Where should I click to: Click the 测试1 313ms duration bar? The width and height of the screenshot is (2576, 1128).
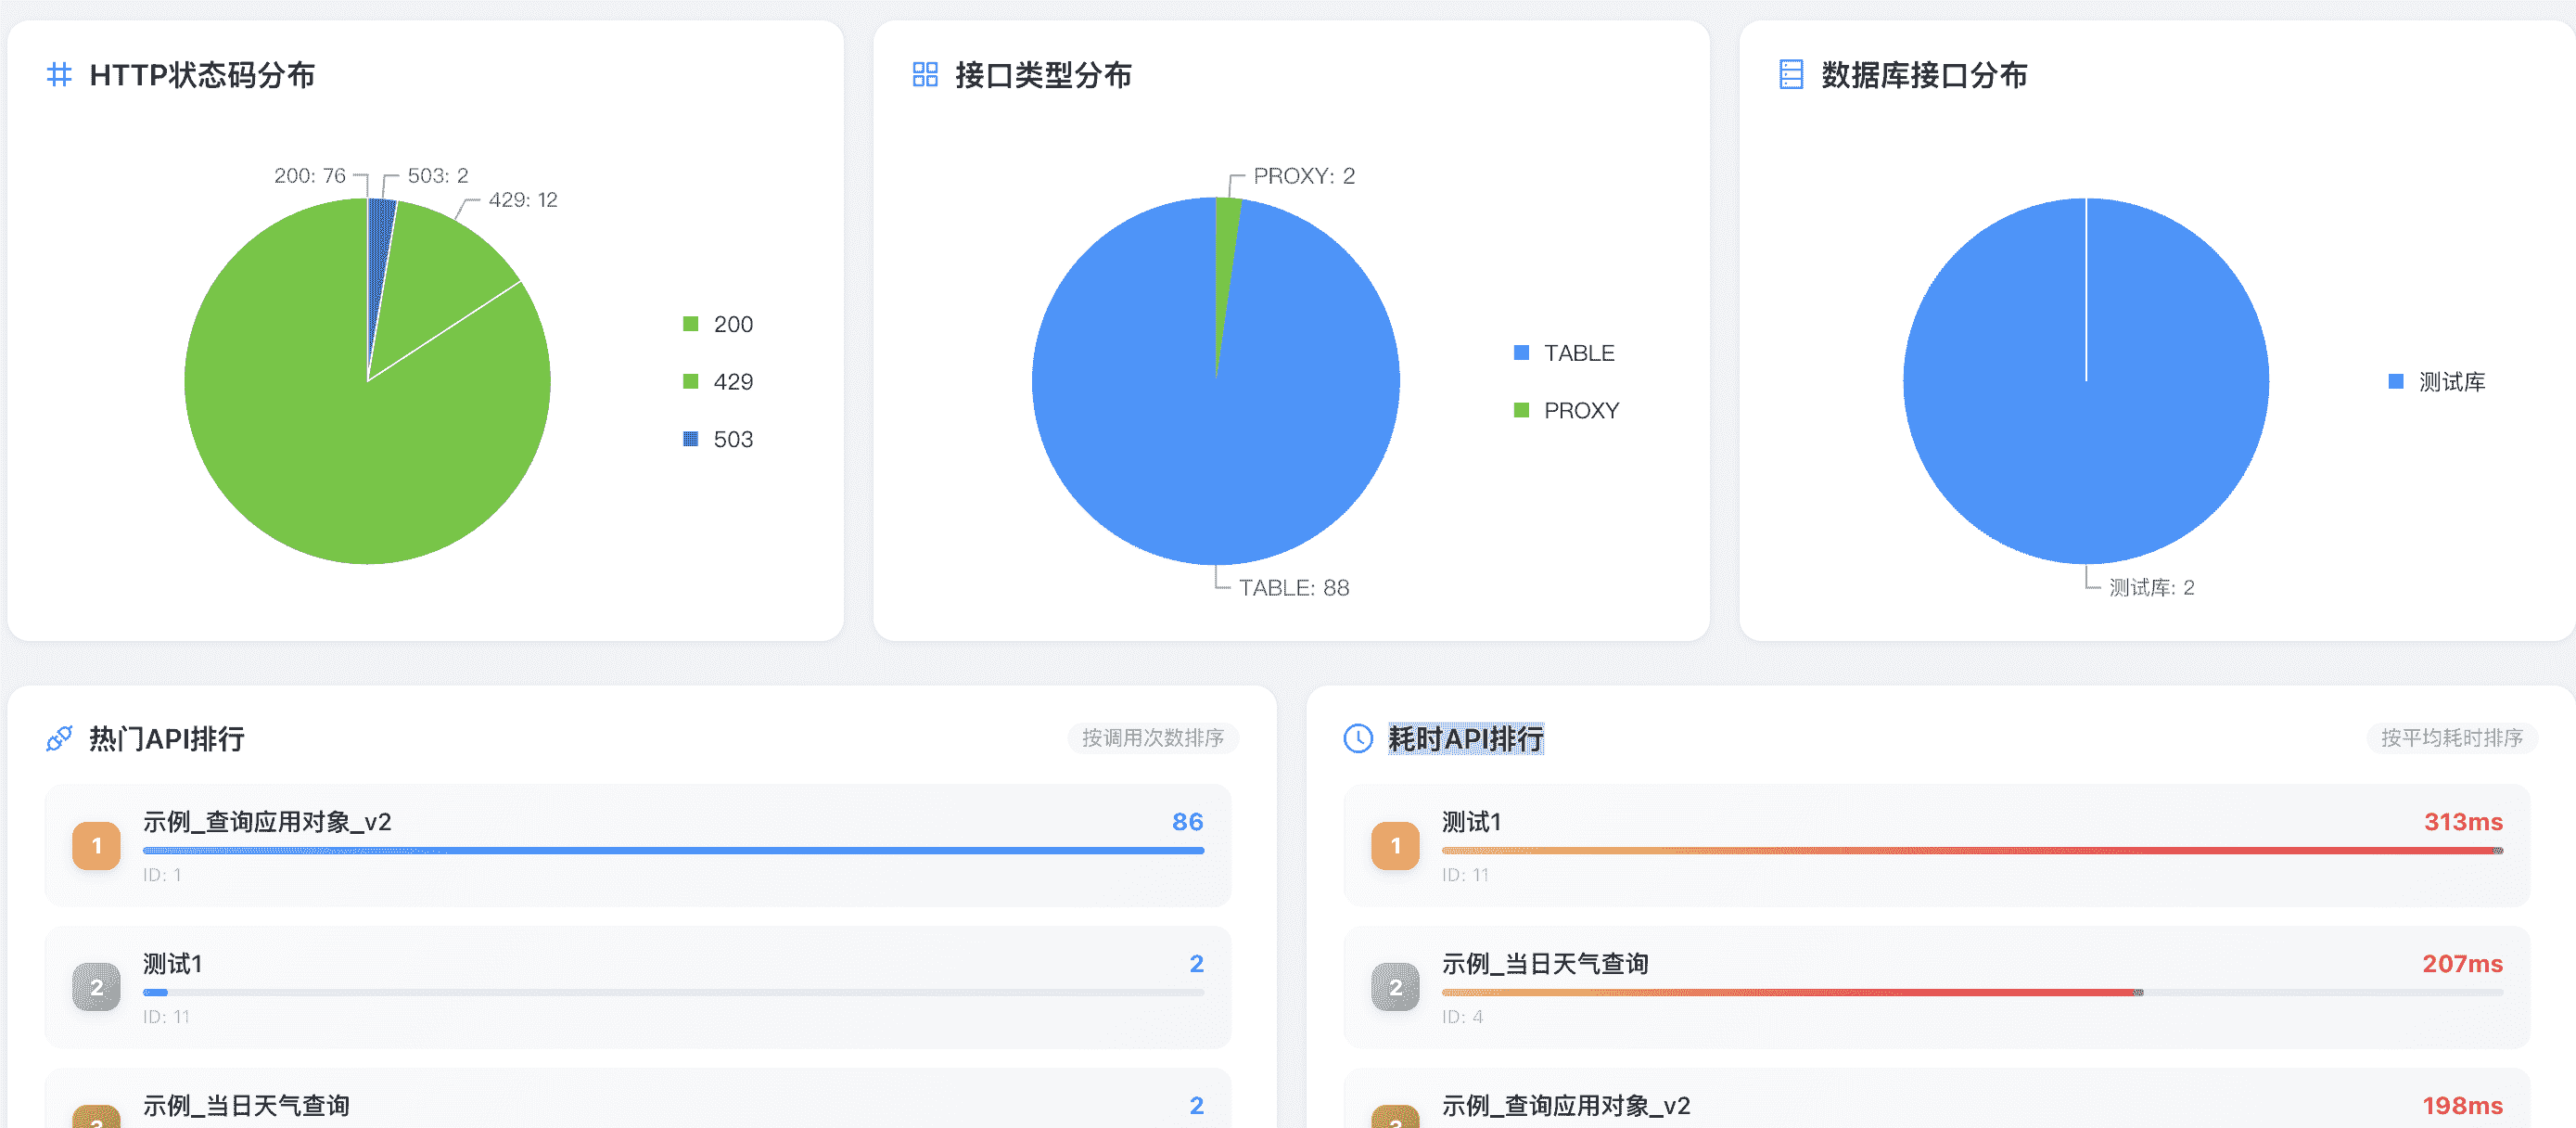click(x=1972, y=850)
